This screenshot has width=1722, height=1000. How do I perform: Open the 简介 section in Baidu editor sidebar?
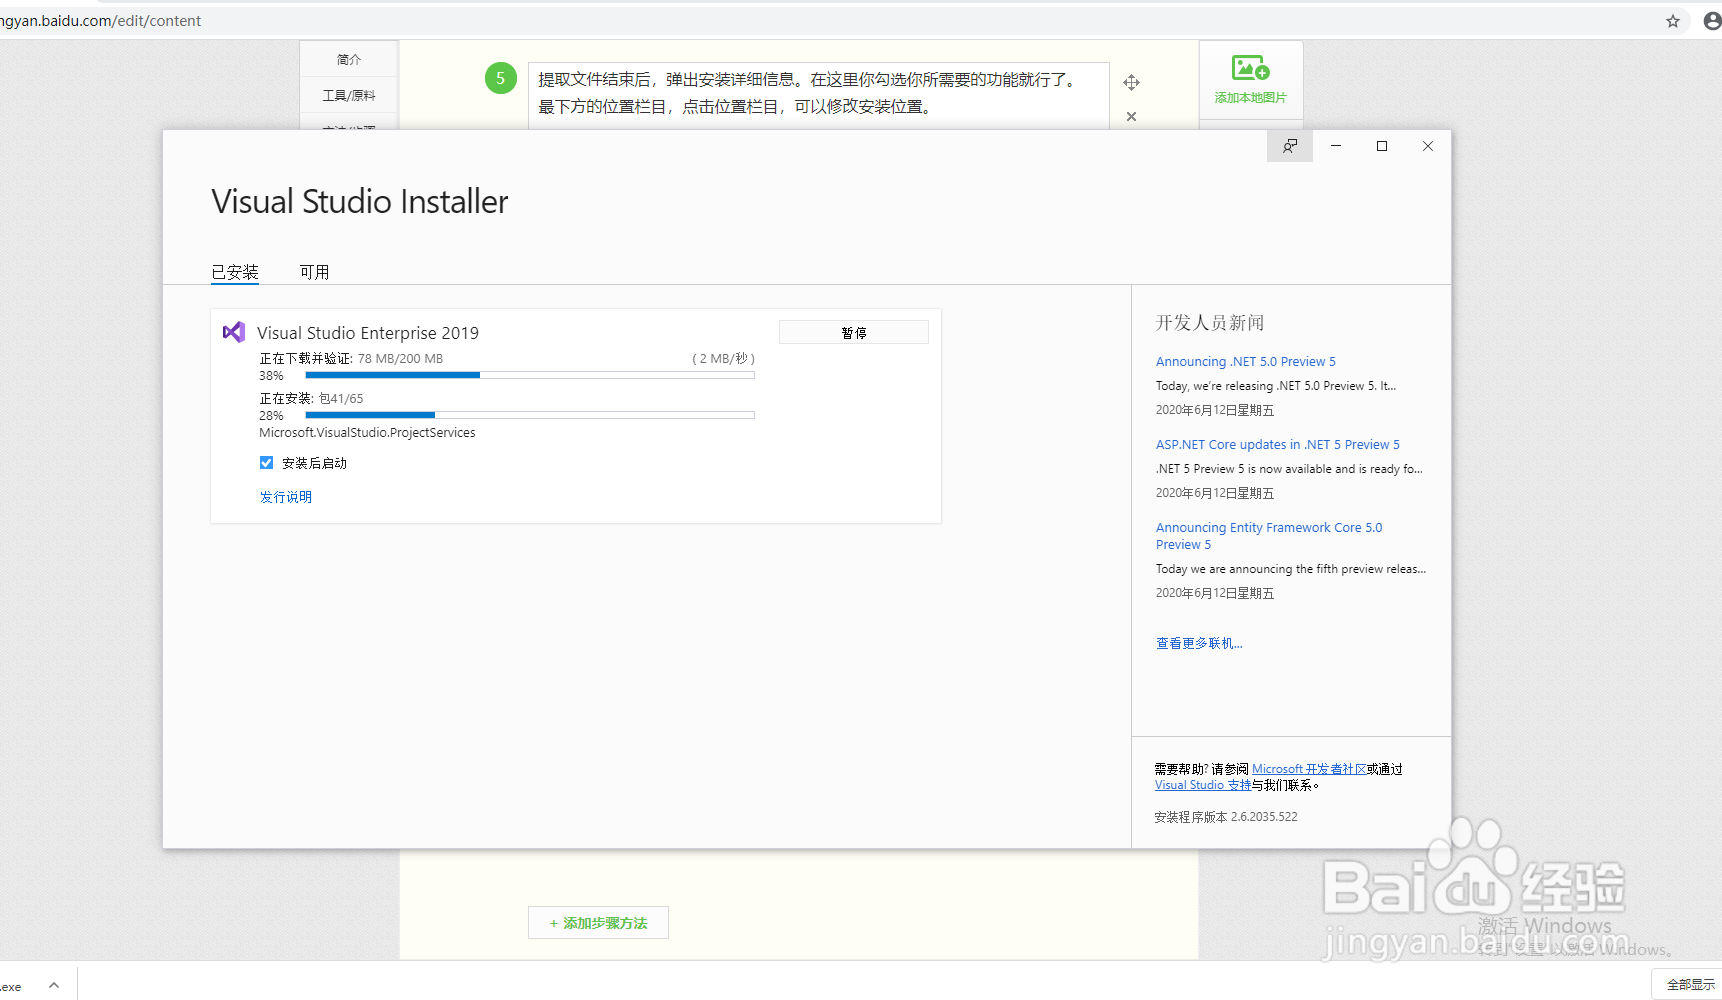[x=349, y=60]
